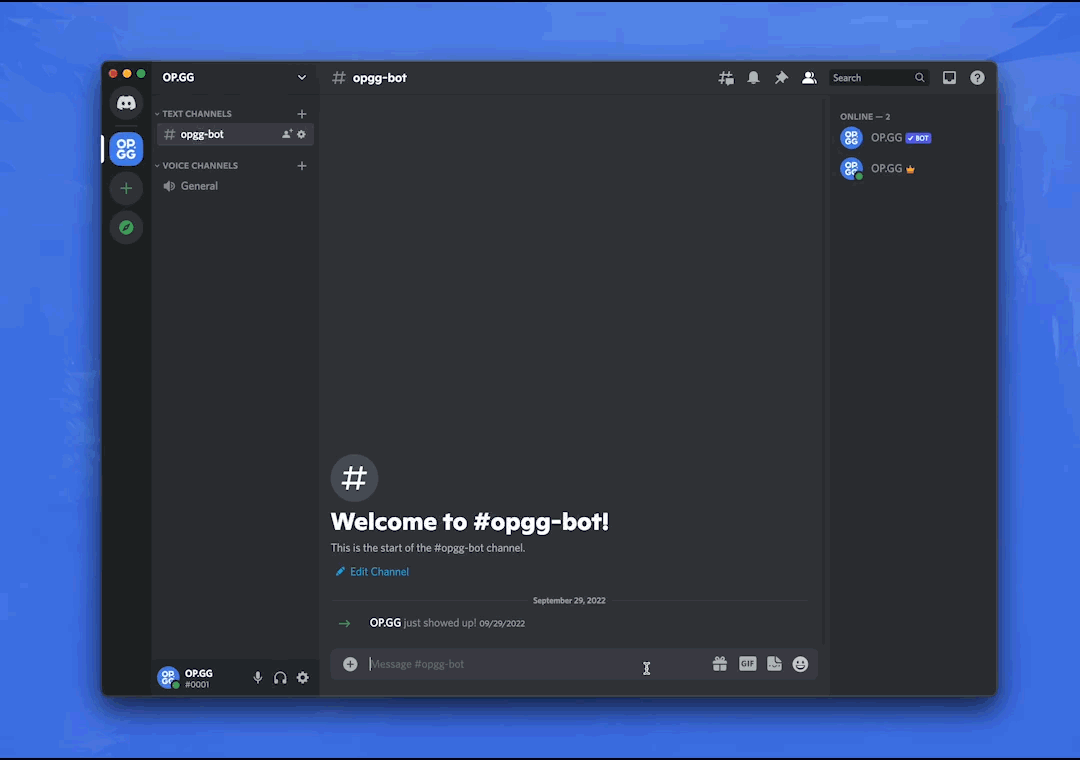Viewport: 1080px width, 760px height.
Task: Add a server with the plus icon
Action: coord(126,188)
